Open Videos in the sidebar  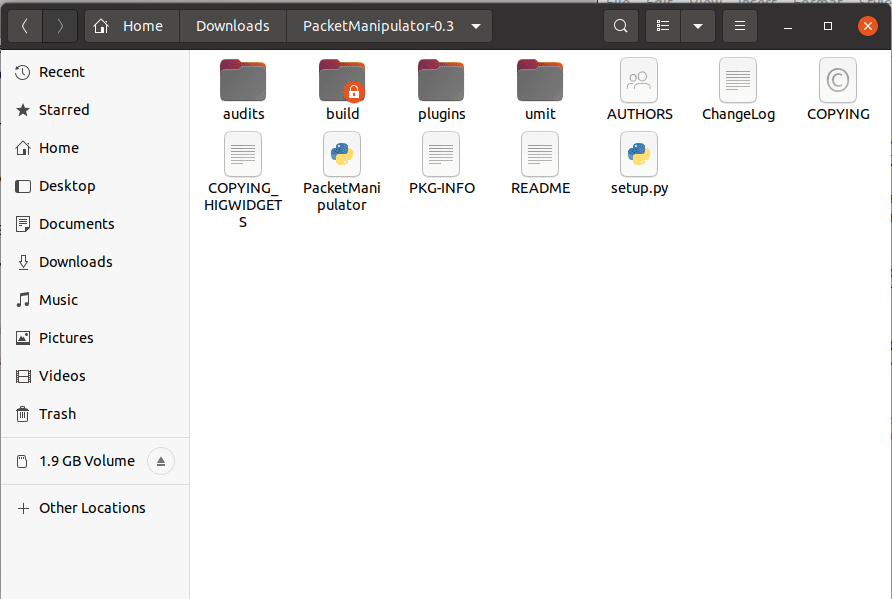click(x=95, y=376)
